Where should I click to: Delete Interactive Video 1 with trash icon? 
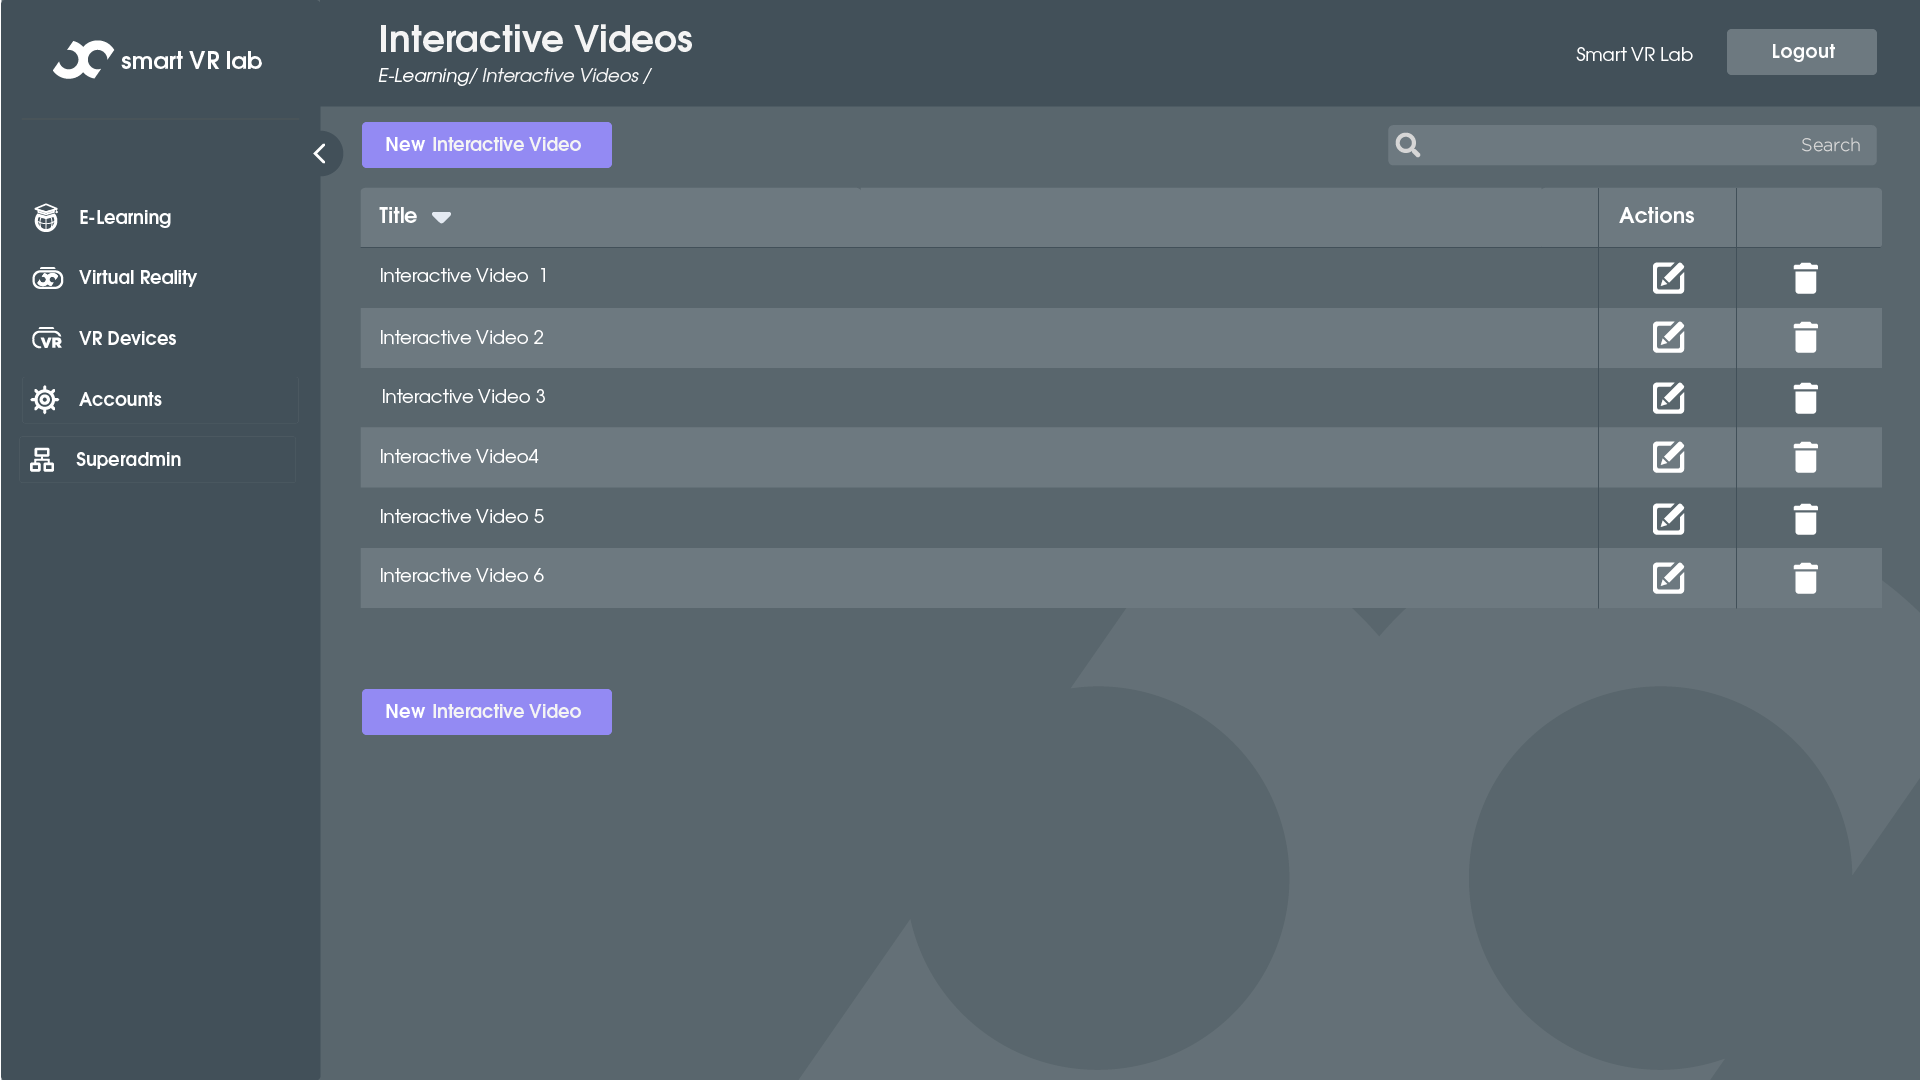point(1805,278)
